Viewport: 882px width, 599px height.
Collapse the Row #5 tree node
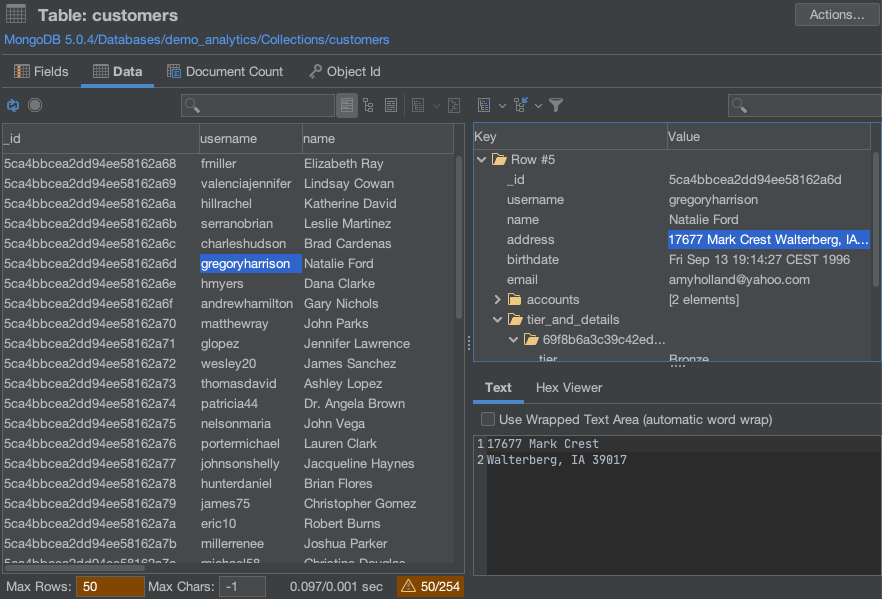pos(482,160)
